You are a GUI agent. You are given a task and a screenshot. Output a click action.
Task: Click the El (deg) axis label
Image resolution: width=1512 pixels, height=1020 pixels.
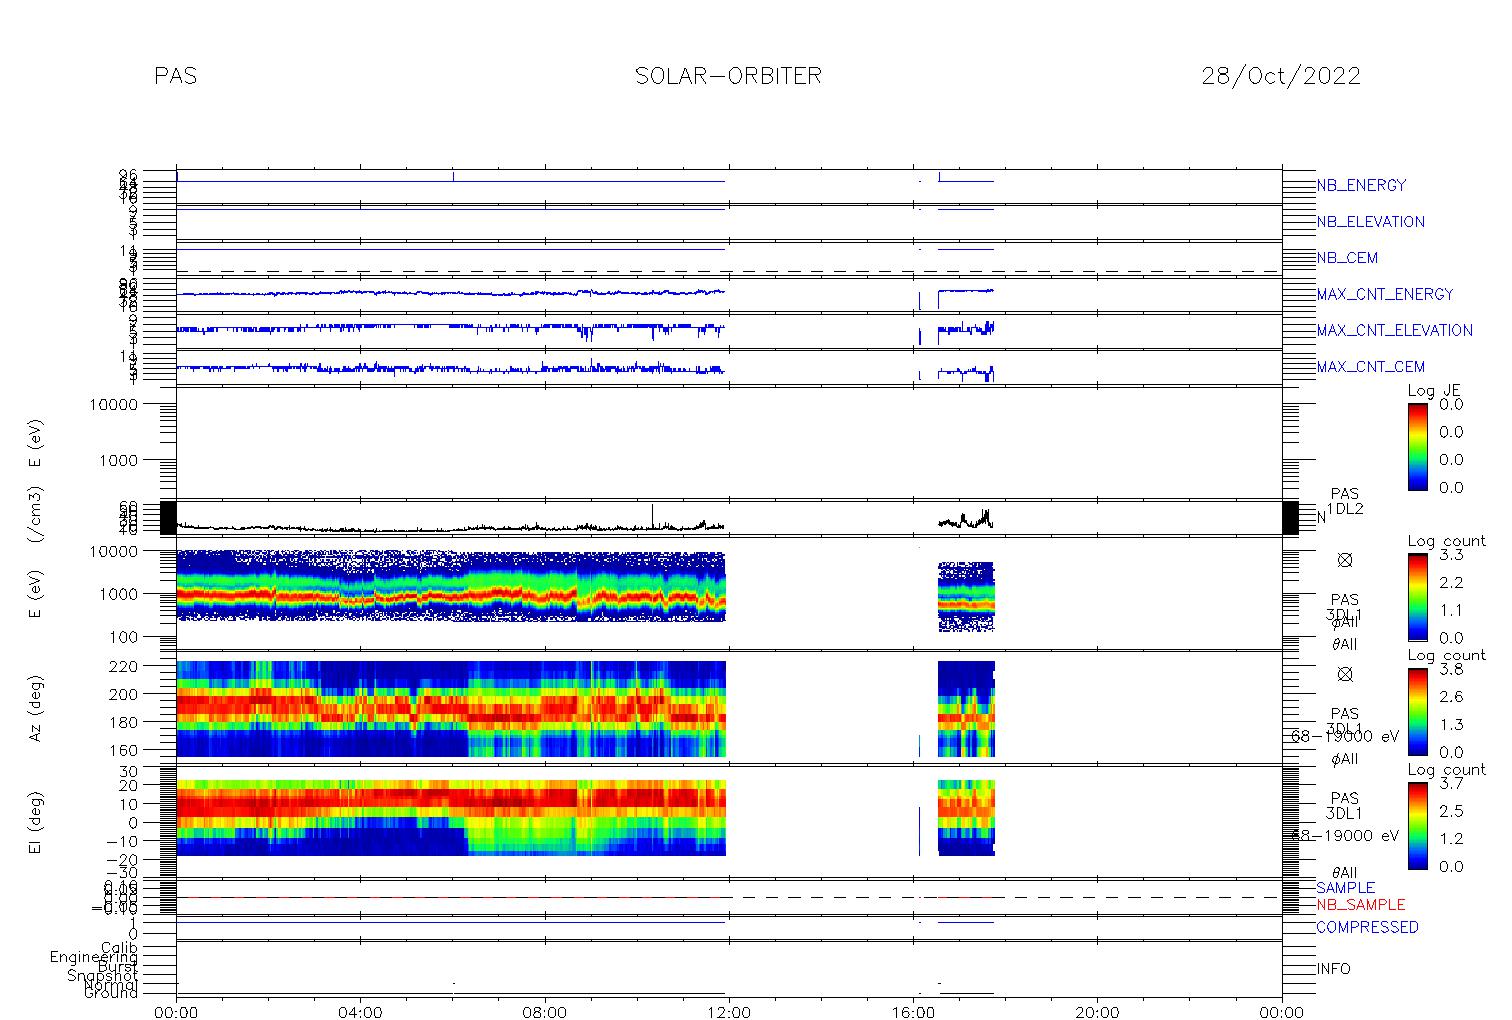35,822
